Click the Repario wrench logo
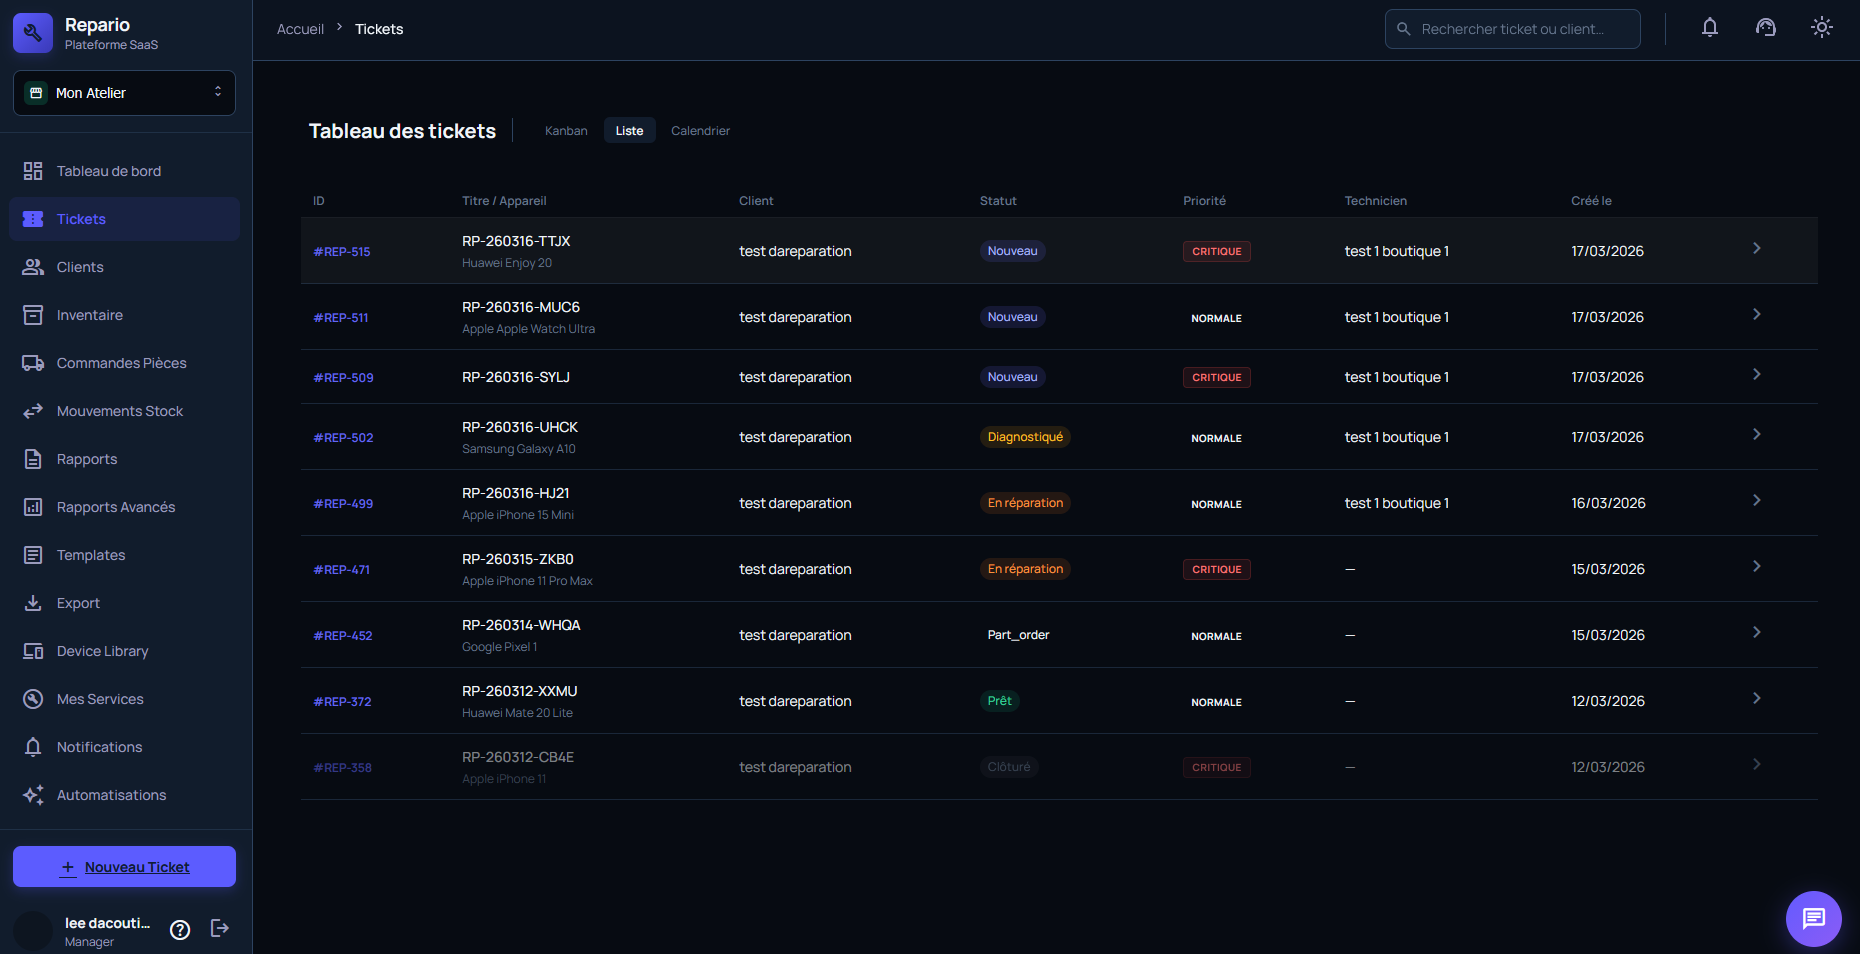The image size is (1860, 954). [33, 33]
